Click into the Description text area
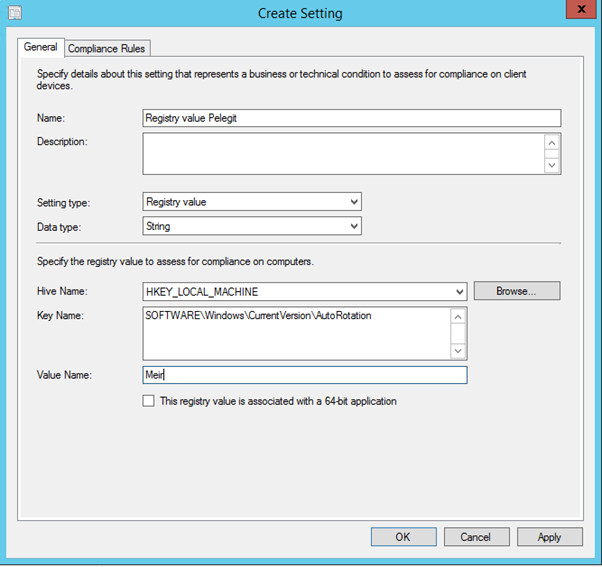 (343, 154)
